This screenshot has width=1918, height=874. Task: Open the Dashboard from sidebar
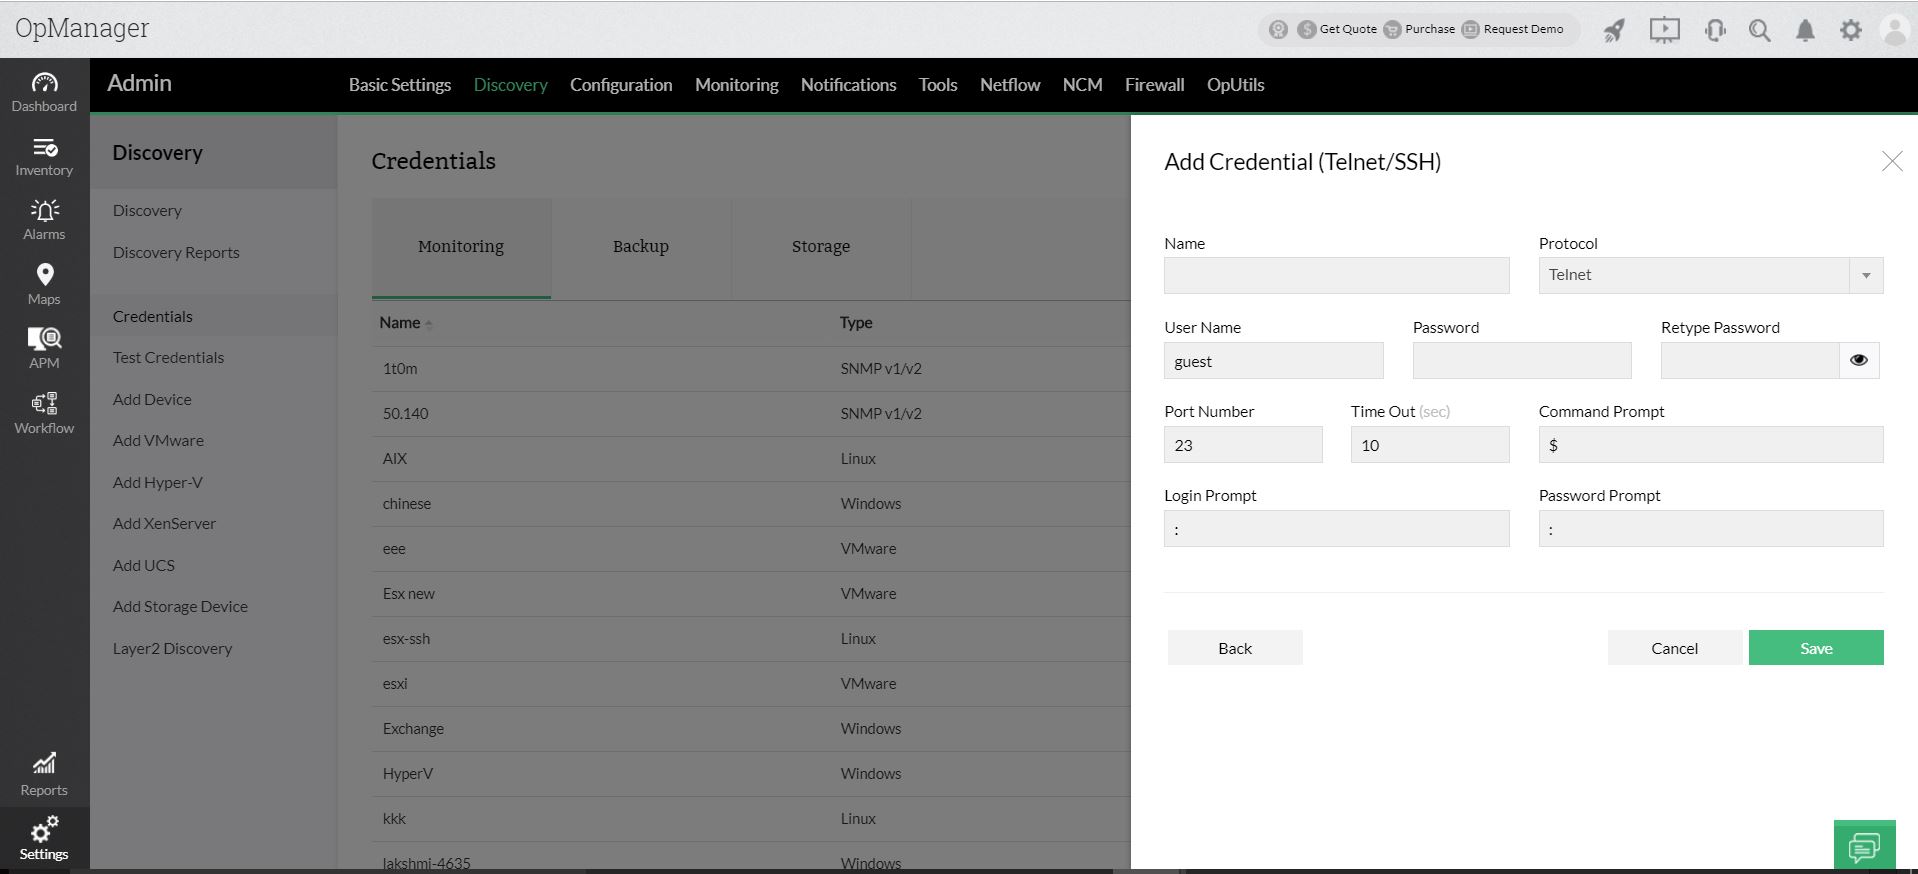point(44,91)
